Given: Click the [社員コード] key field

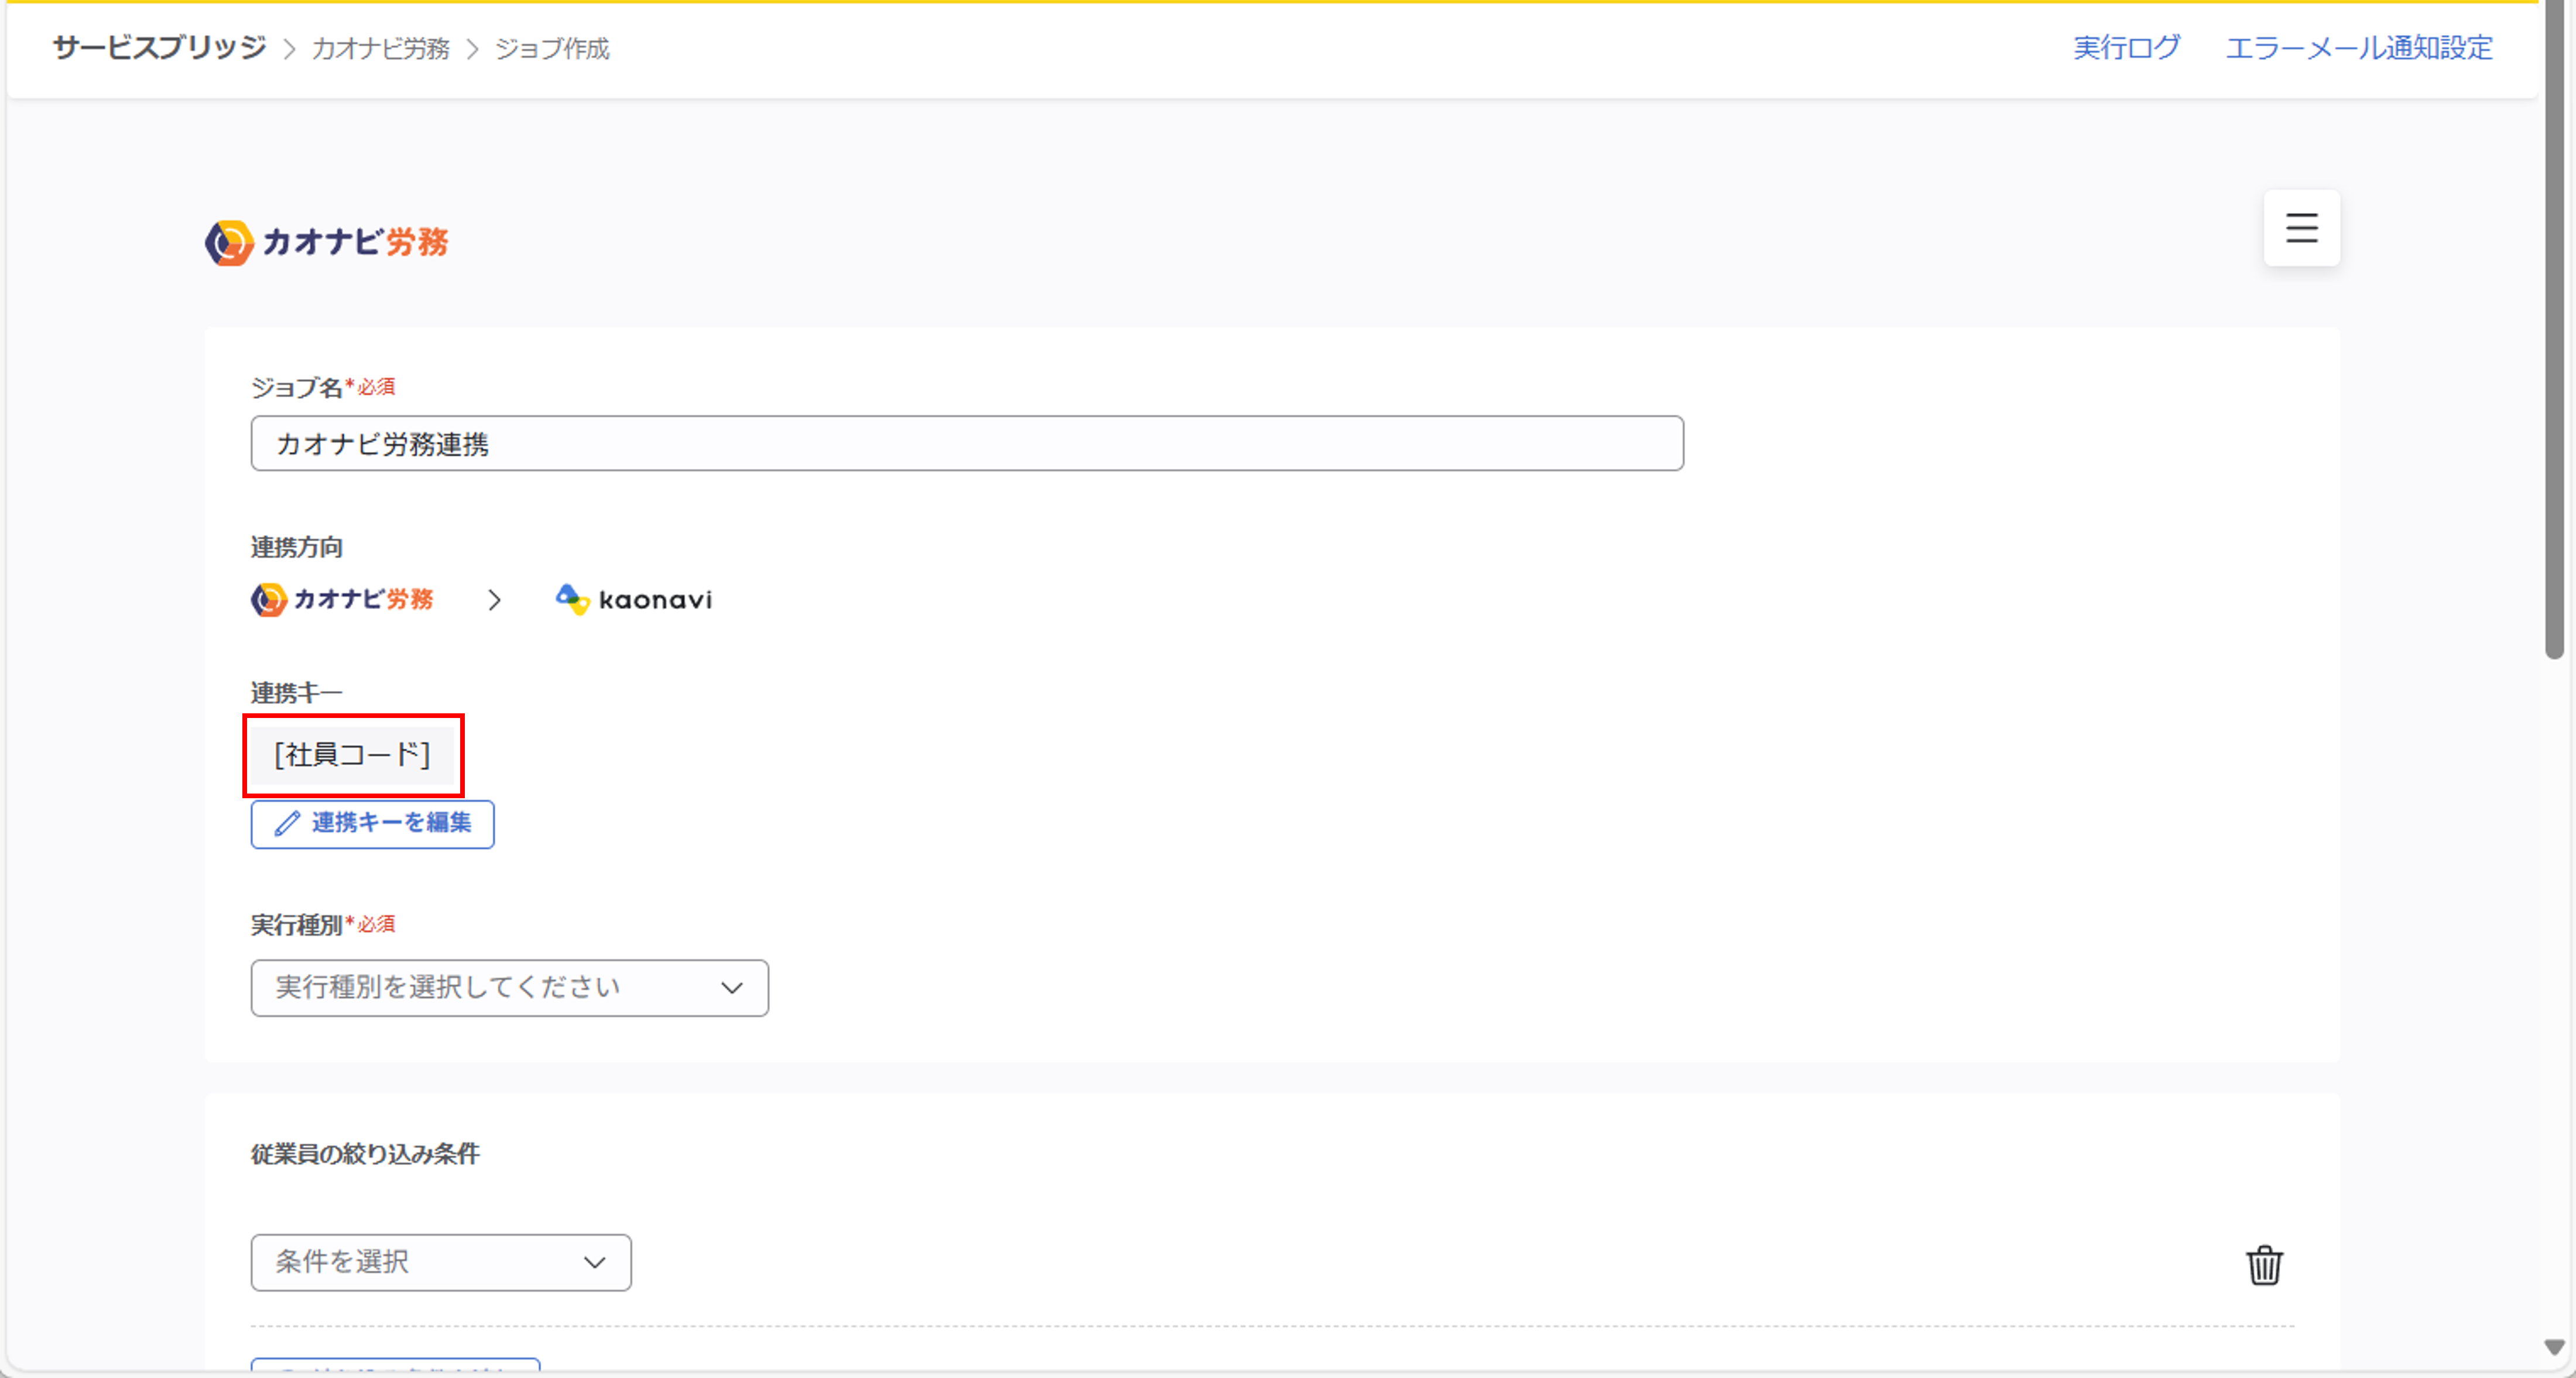Looking at the screenshot, I should click(x=353, y=755).
